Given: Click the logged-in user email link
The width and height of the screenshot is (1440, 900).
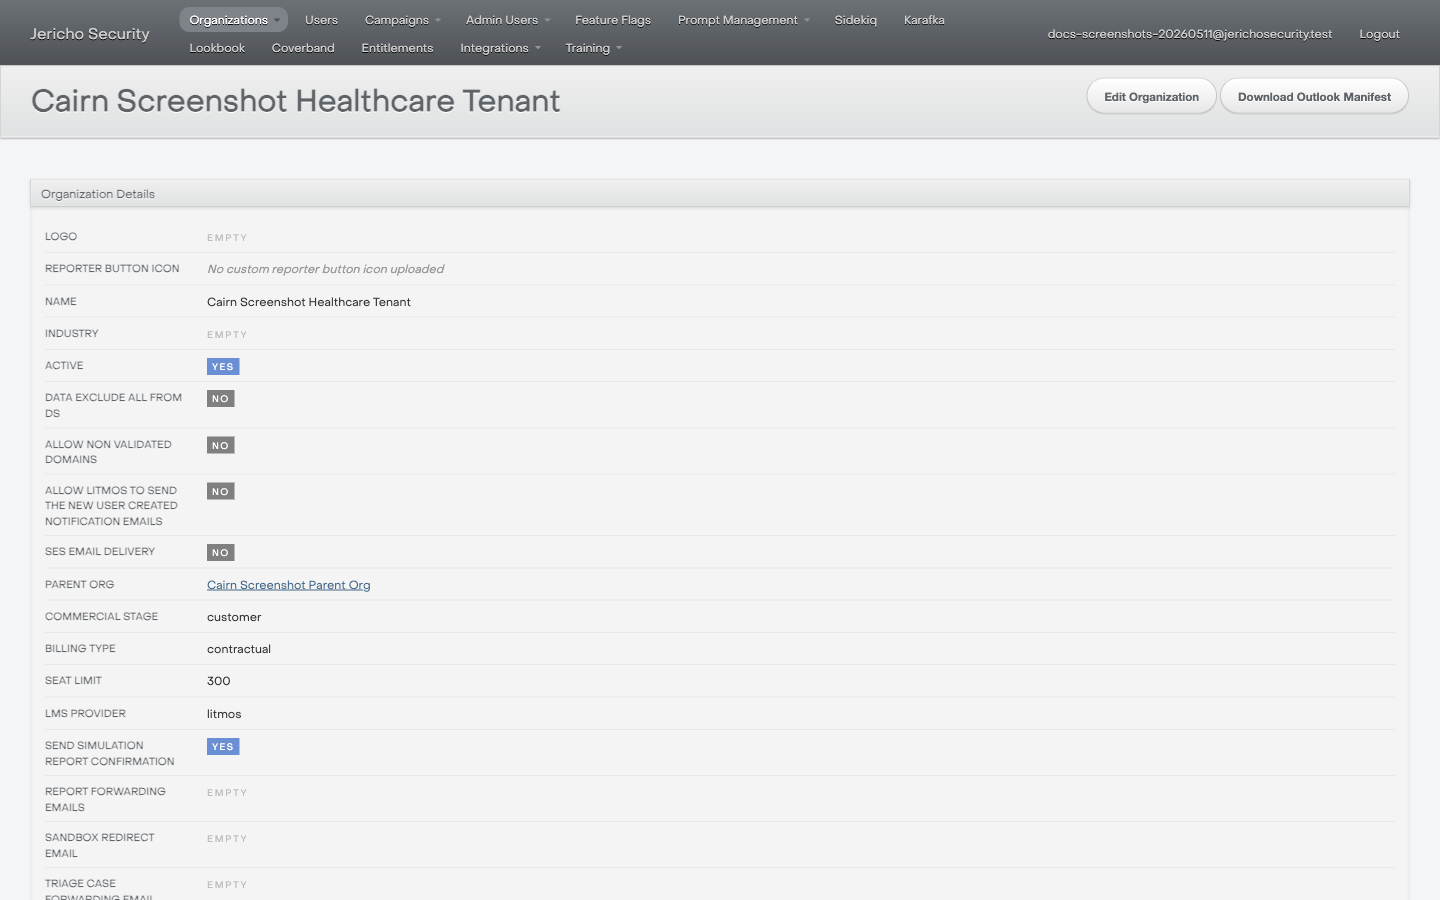Looking at the screenshot, I should [1190, 34].
